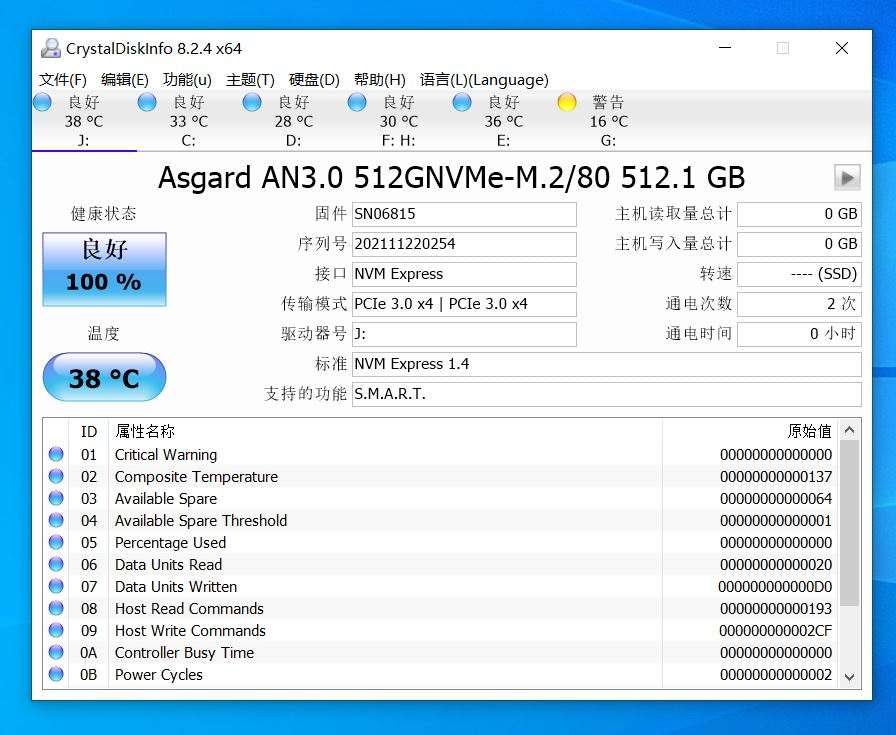Click status orb for Critical Warning row

(x=56, y=454)
